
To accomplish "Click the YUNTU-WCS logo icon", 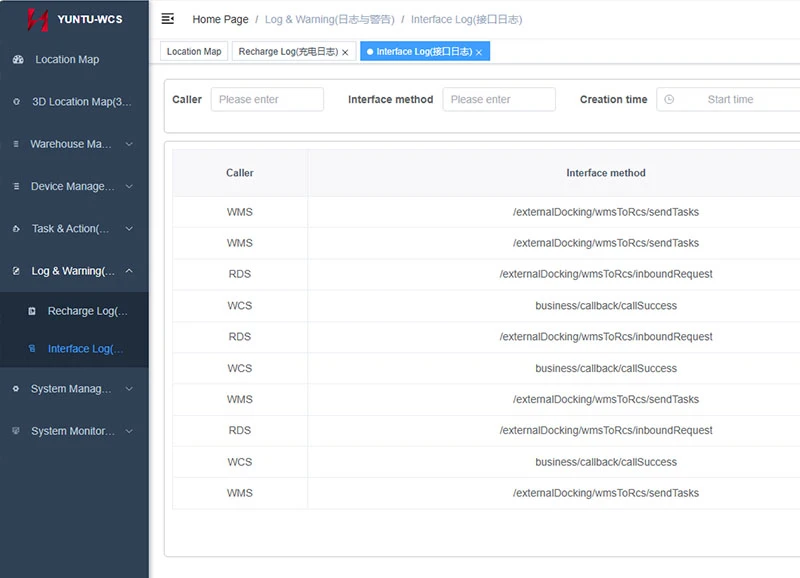I will click(38, 19).
